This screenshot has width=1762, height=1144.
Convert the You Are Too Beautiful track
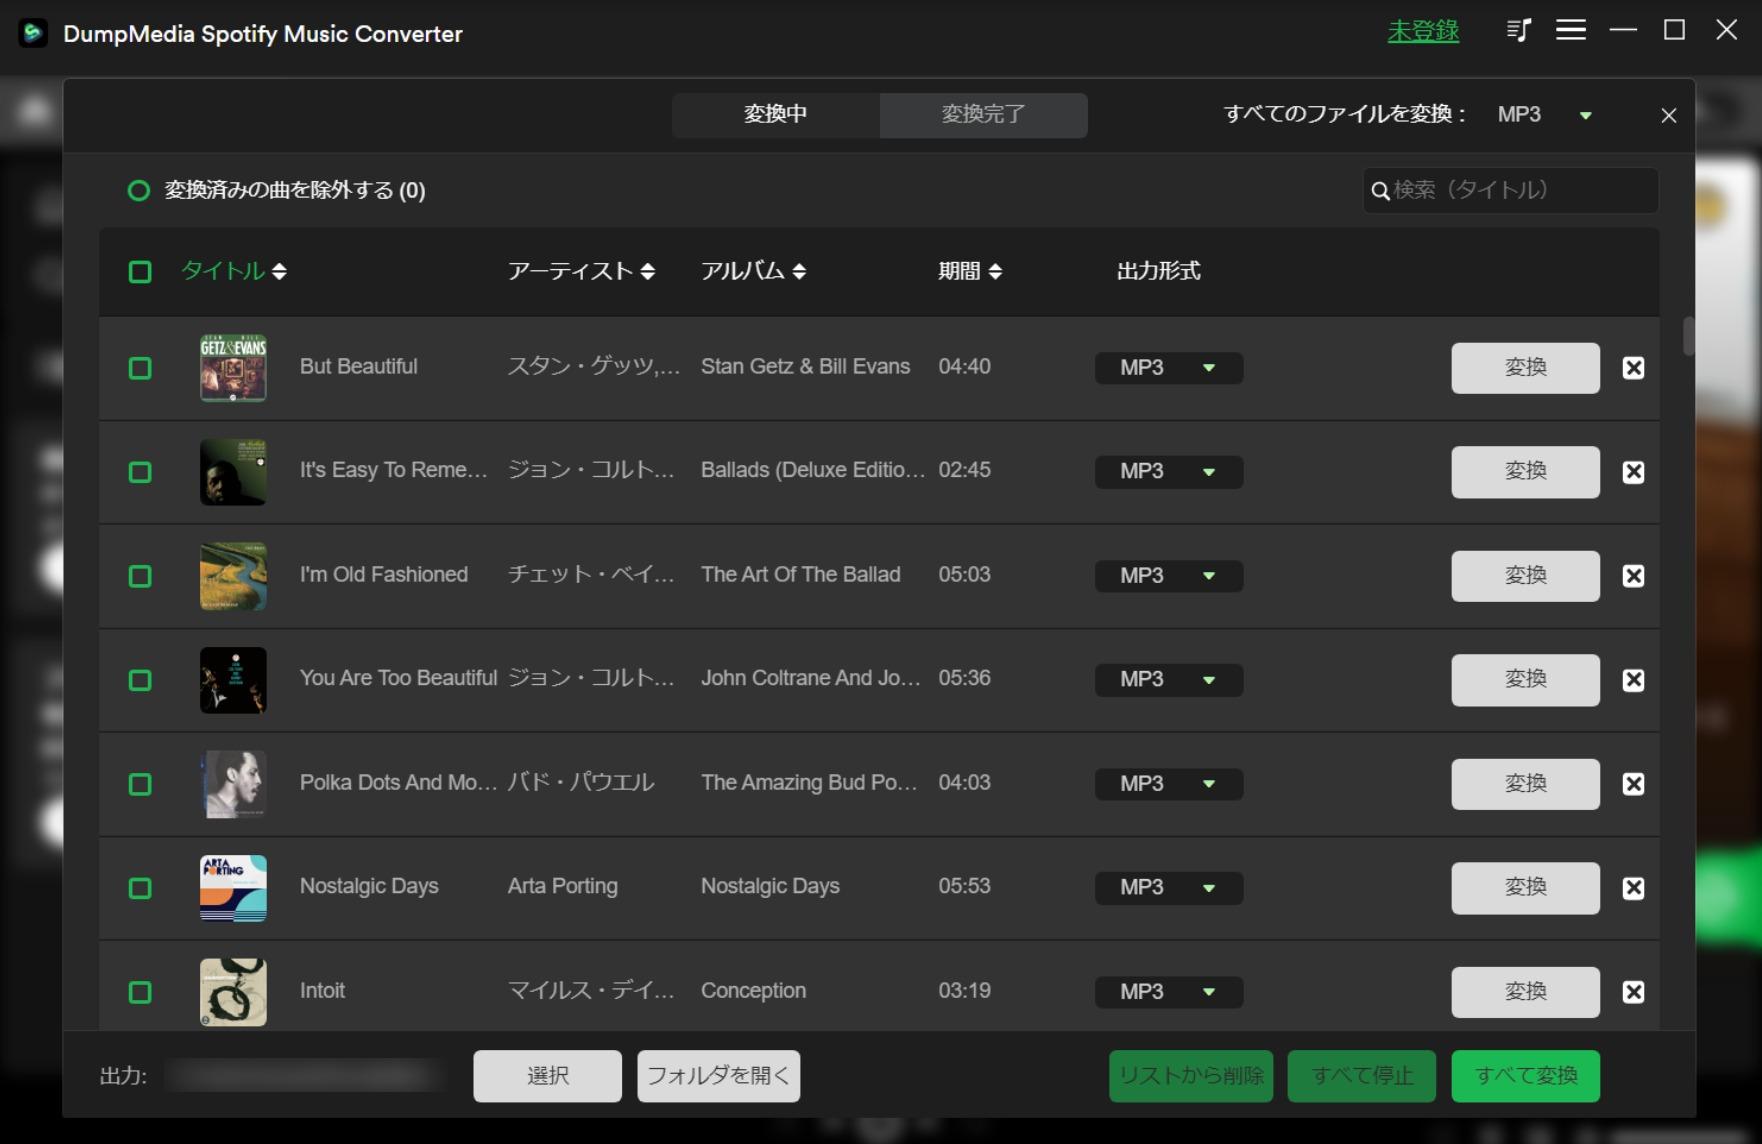pyautogui.click(x=1525, y=680)
